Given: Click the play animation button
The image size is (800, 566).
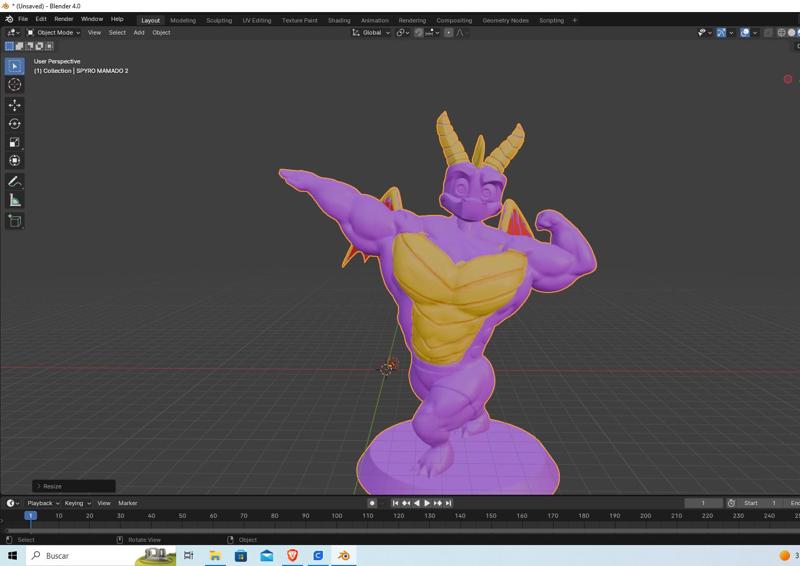Looking at the screenshot, I should coord(427,503).
